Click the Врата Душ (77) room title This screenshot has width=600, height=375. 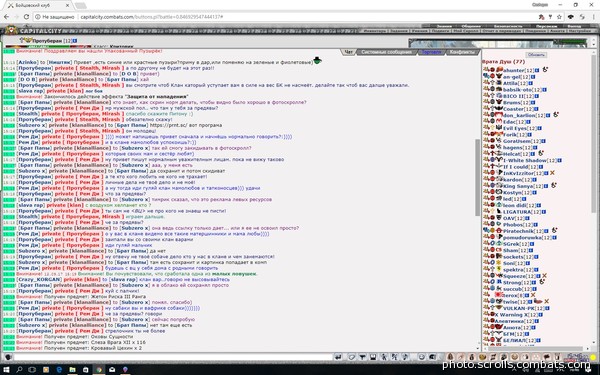tap(503, 61)
